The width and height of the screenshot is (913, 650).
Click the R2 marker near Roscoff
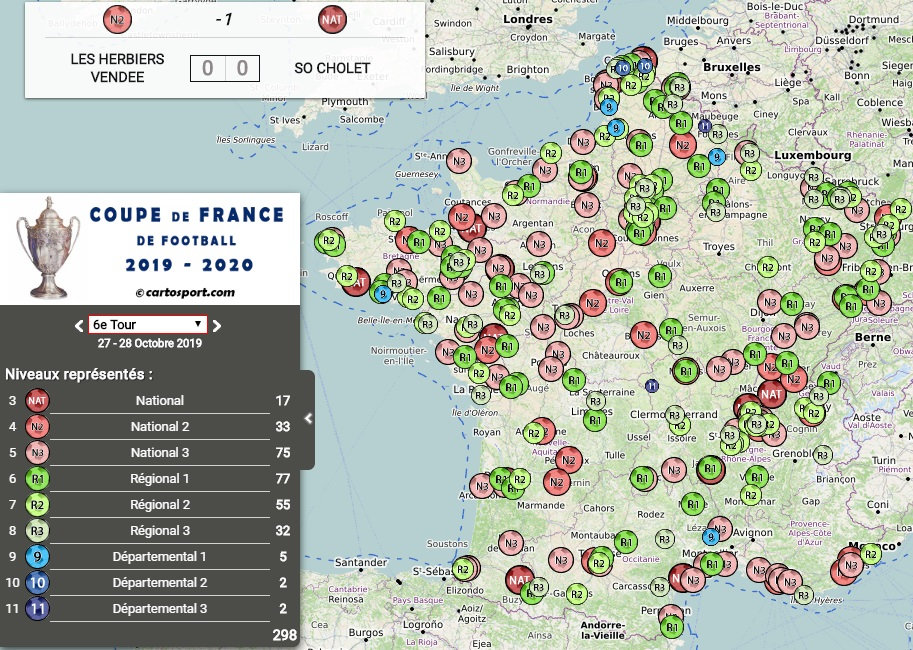(x=329, y=241)
